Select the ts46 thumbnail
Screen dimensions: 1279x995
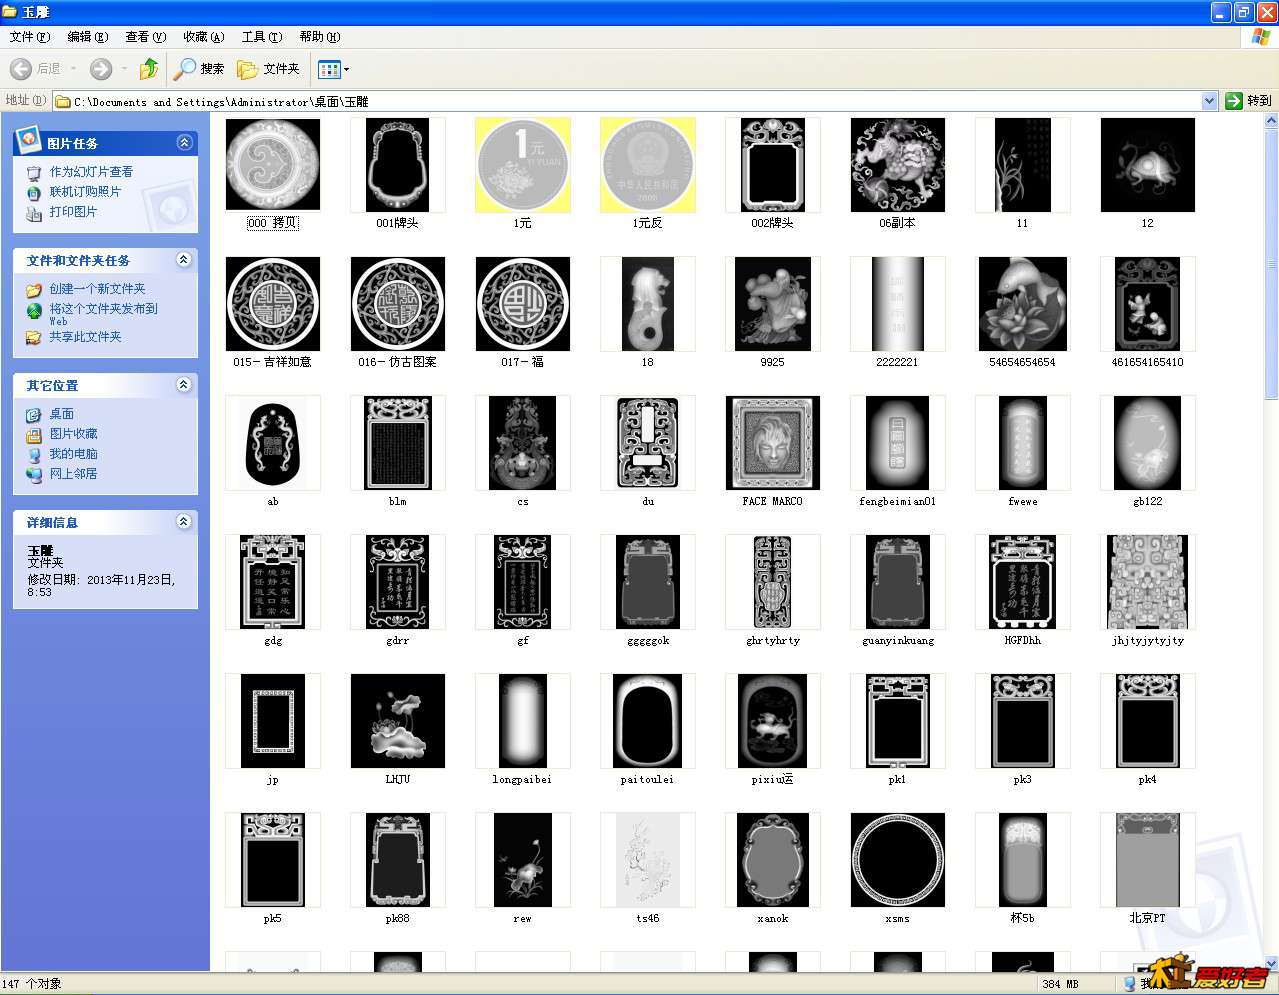pyautogui.click(x=648, y=860)
